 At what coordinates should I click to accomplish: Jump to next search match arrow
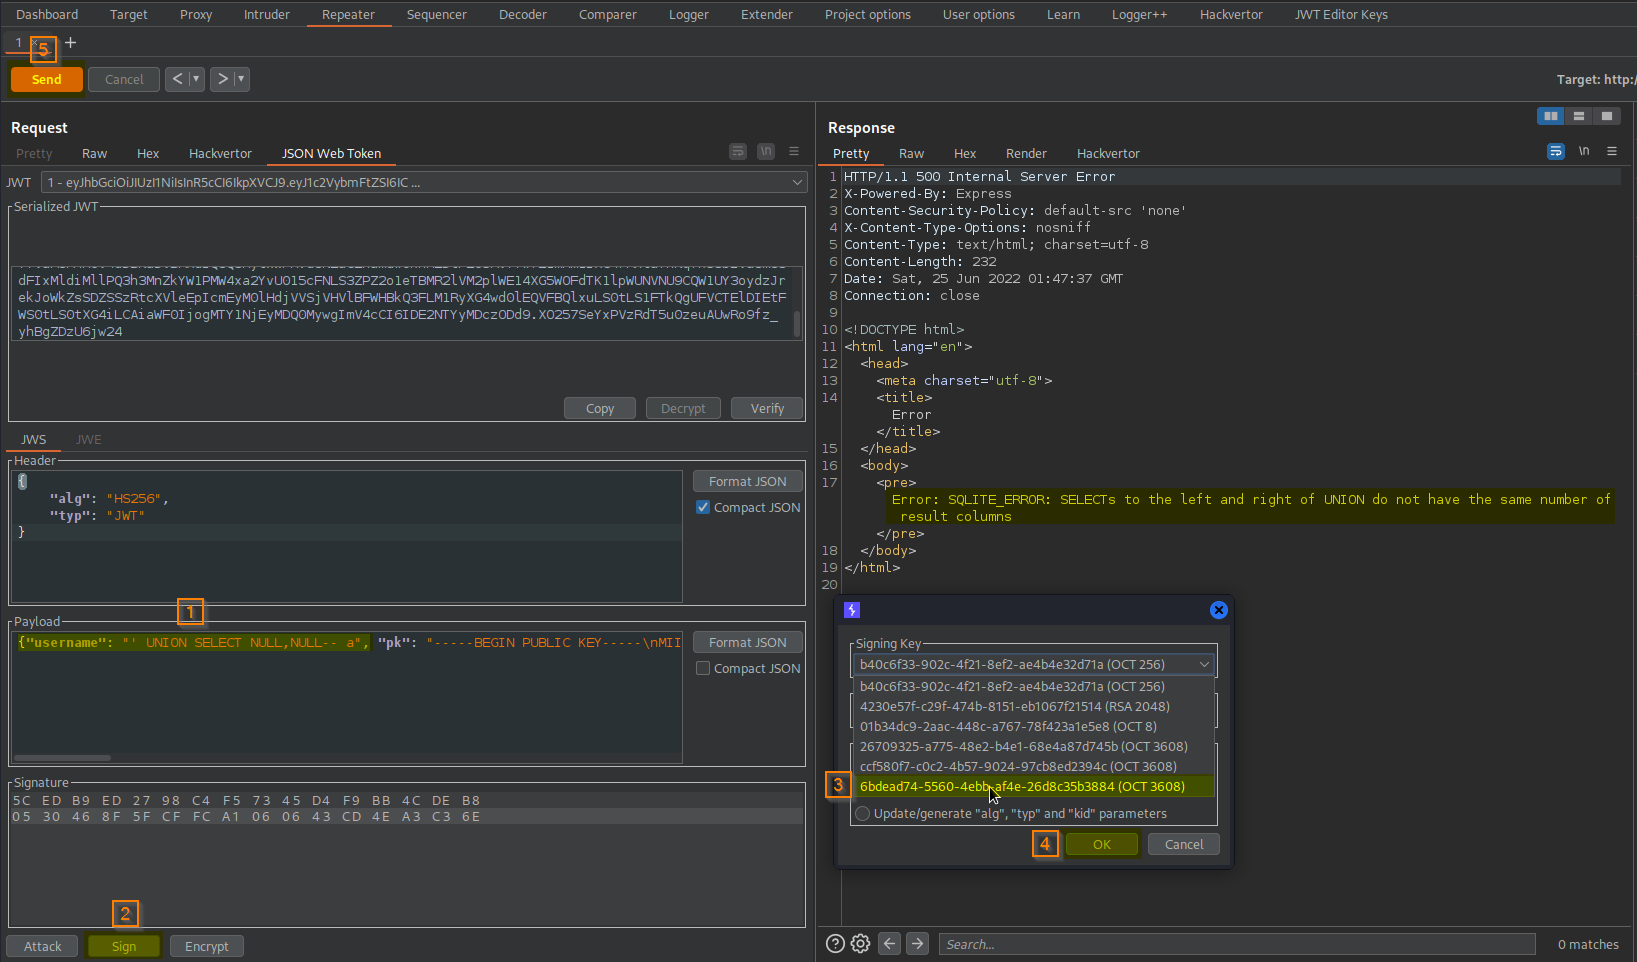coord(917,944)
